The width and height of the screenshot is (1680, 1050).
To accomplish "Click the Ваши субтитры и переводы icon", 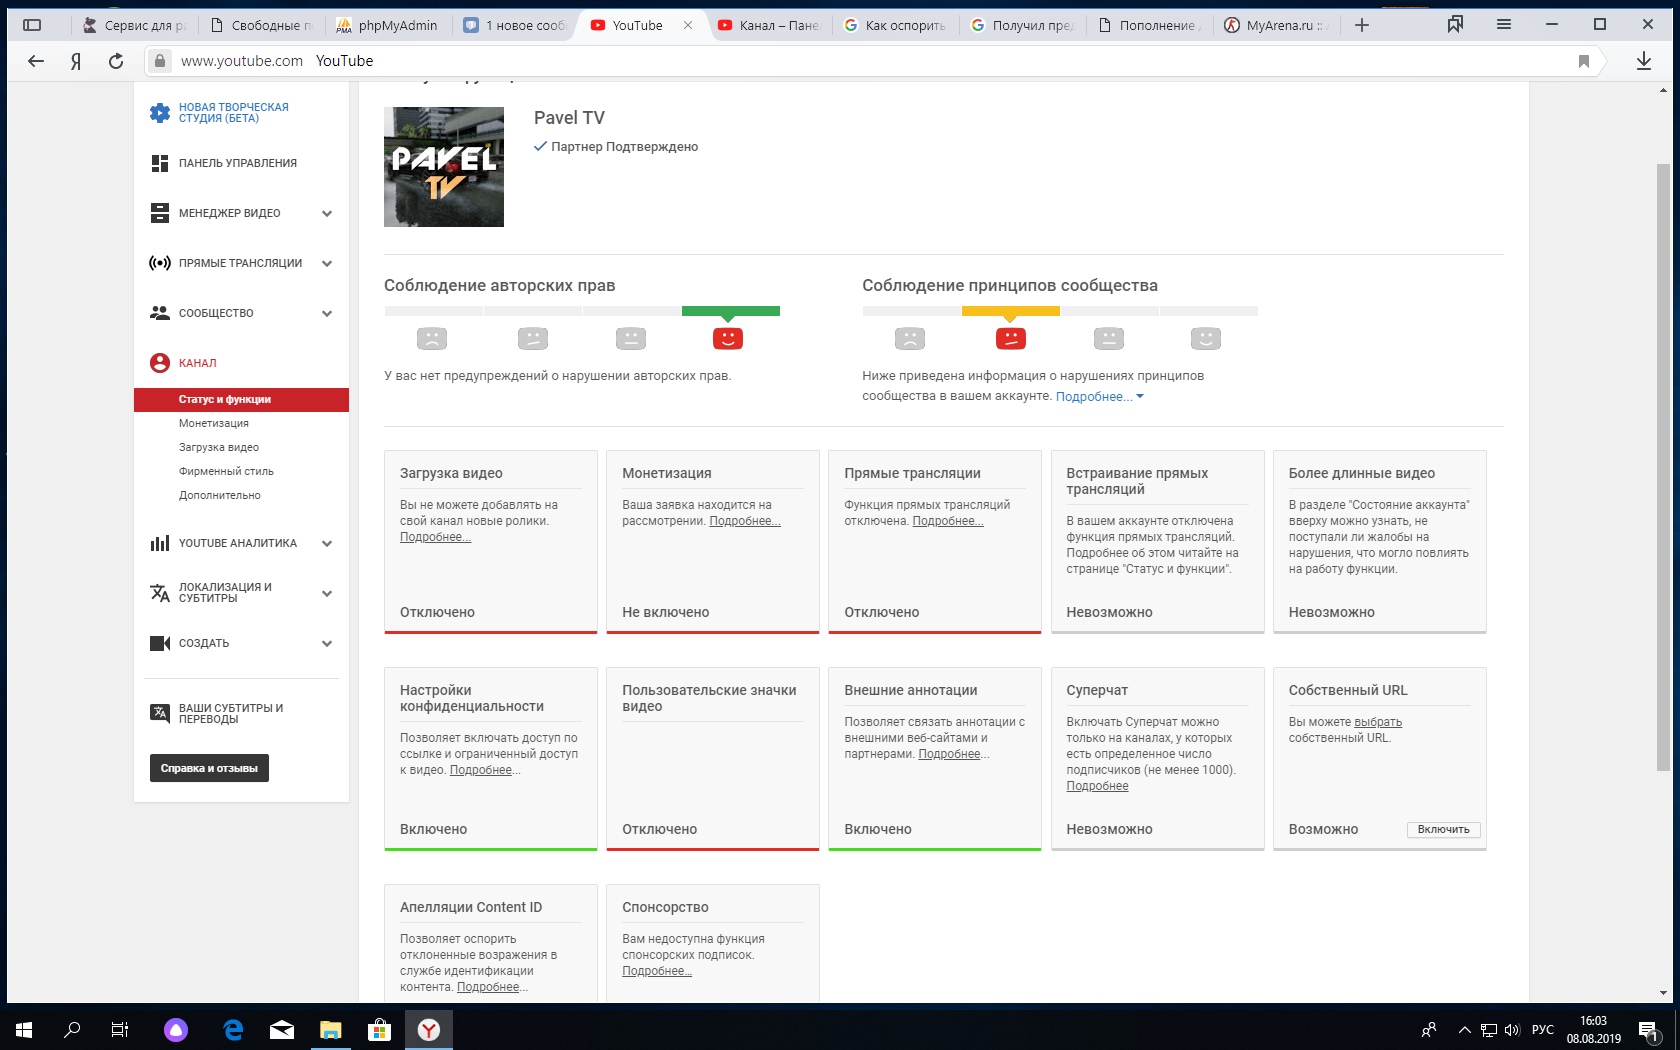I will [x=160, y=713].
